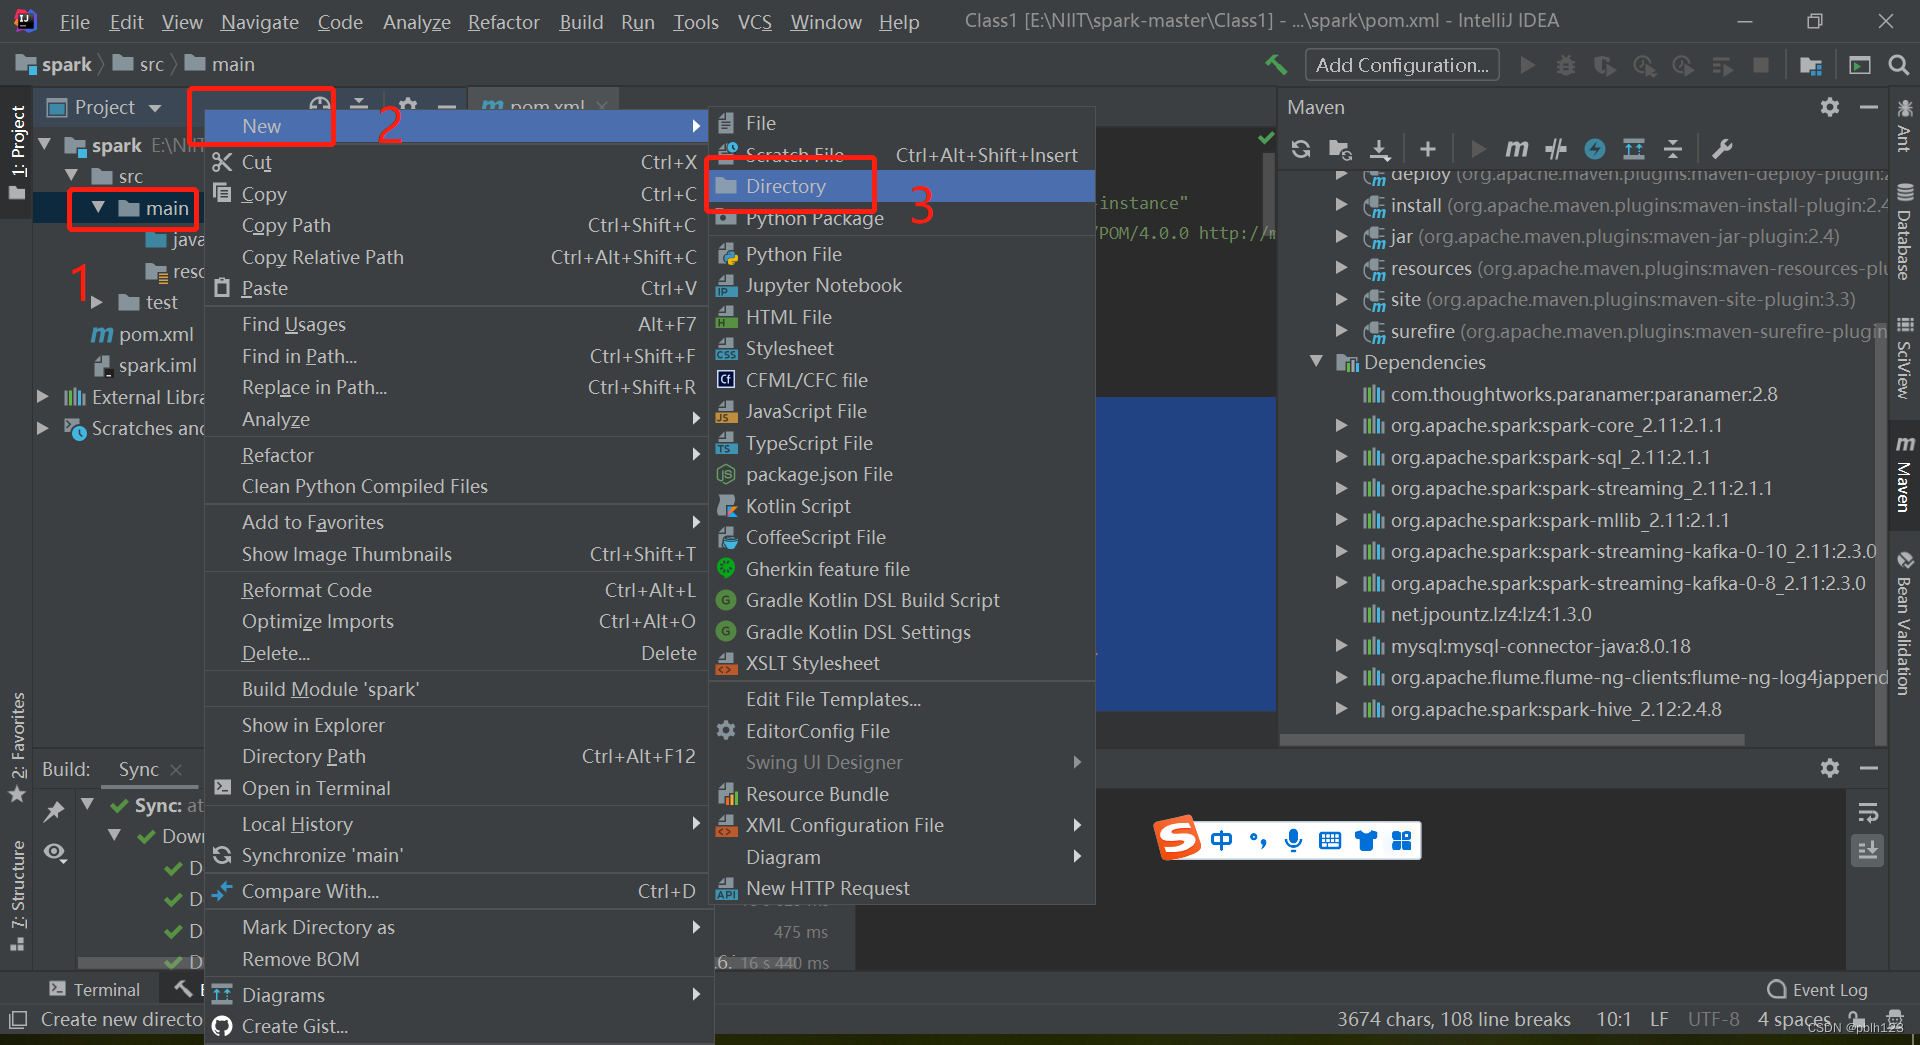Click the Sogou input method S logo

point(1178,838)
